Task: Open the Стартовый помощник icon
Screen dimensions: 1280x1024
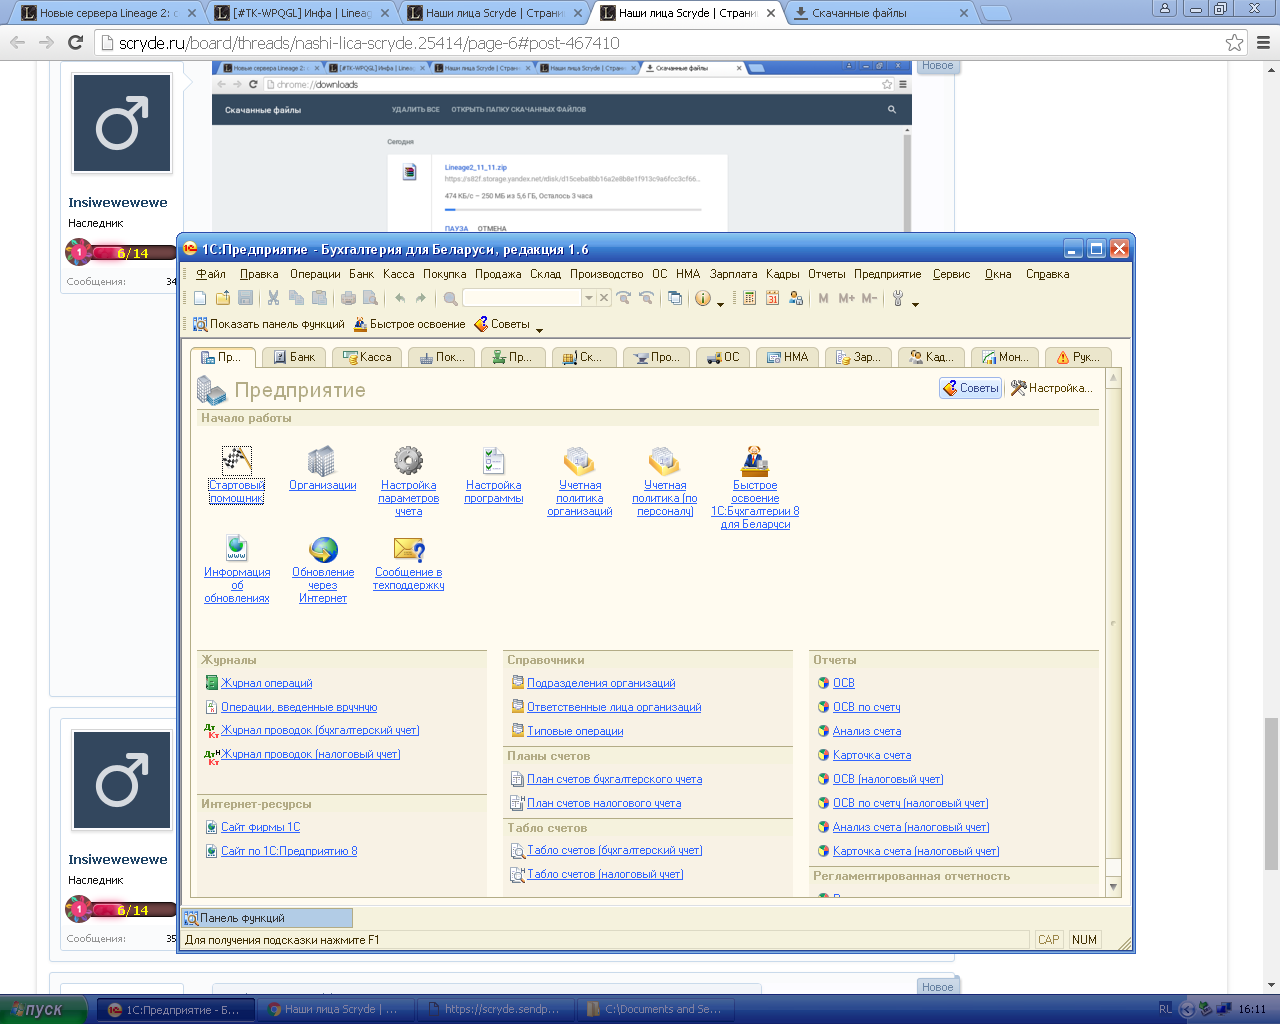Action: pyautogui.click(x=236, y=461)
